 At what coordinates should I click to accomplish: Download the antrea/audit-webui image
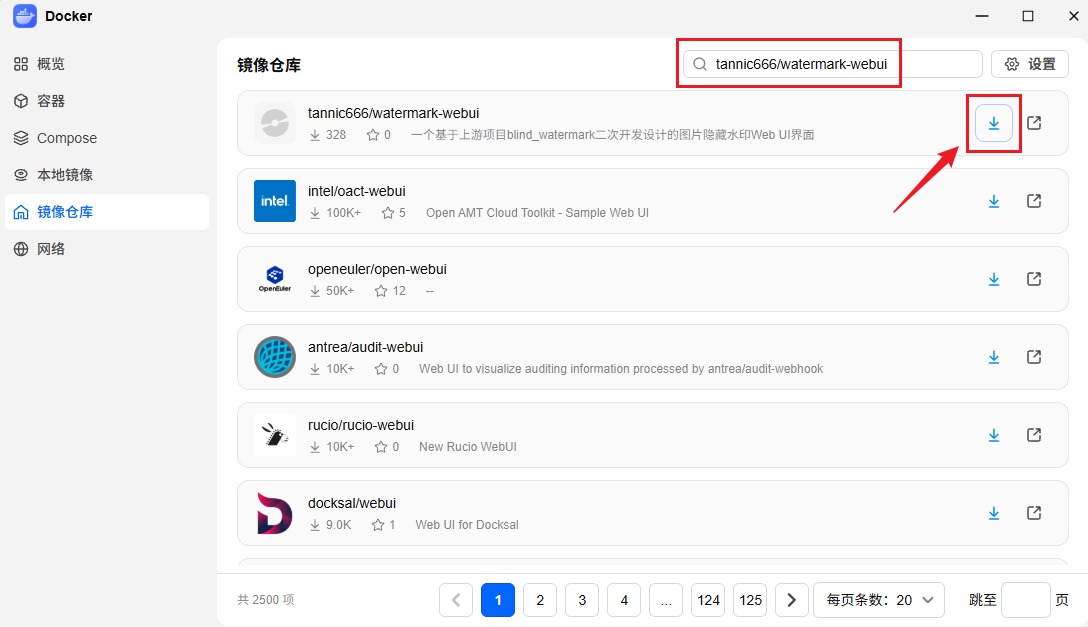[x=994, y=357]
